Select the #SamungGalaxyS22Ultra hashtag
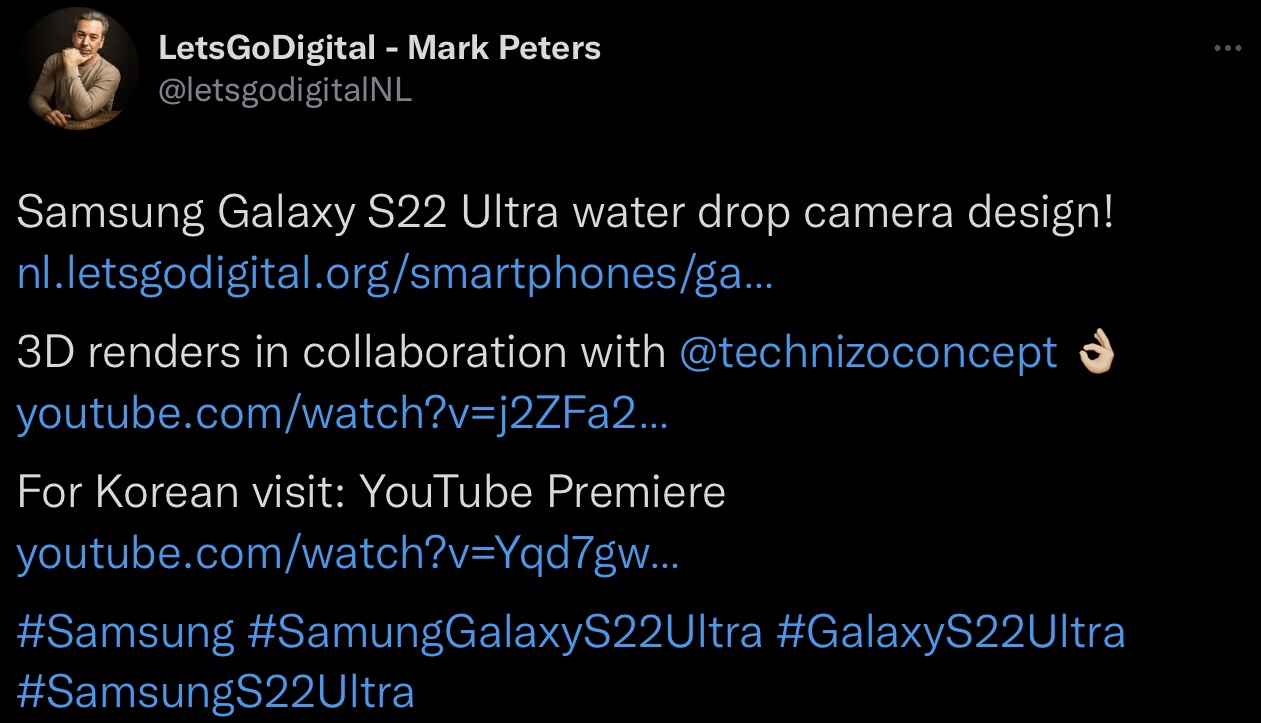1261x723 pixels. pyautogui.click(x=505, y=632)
